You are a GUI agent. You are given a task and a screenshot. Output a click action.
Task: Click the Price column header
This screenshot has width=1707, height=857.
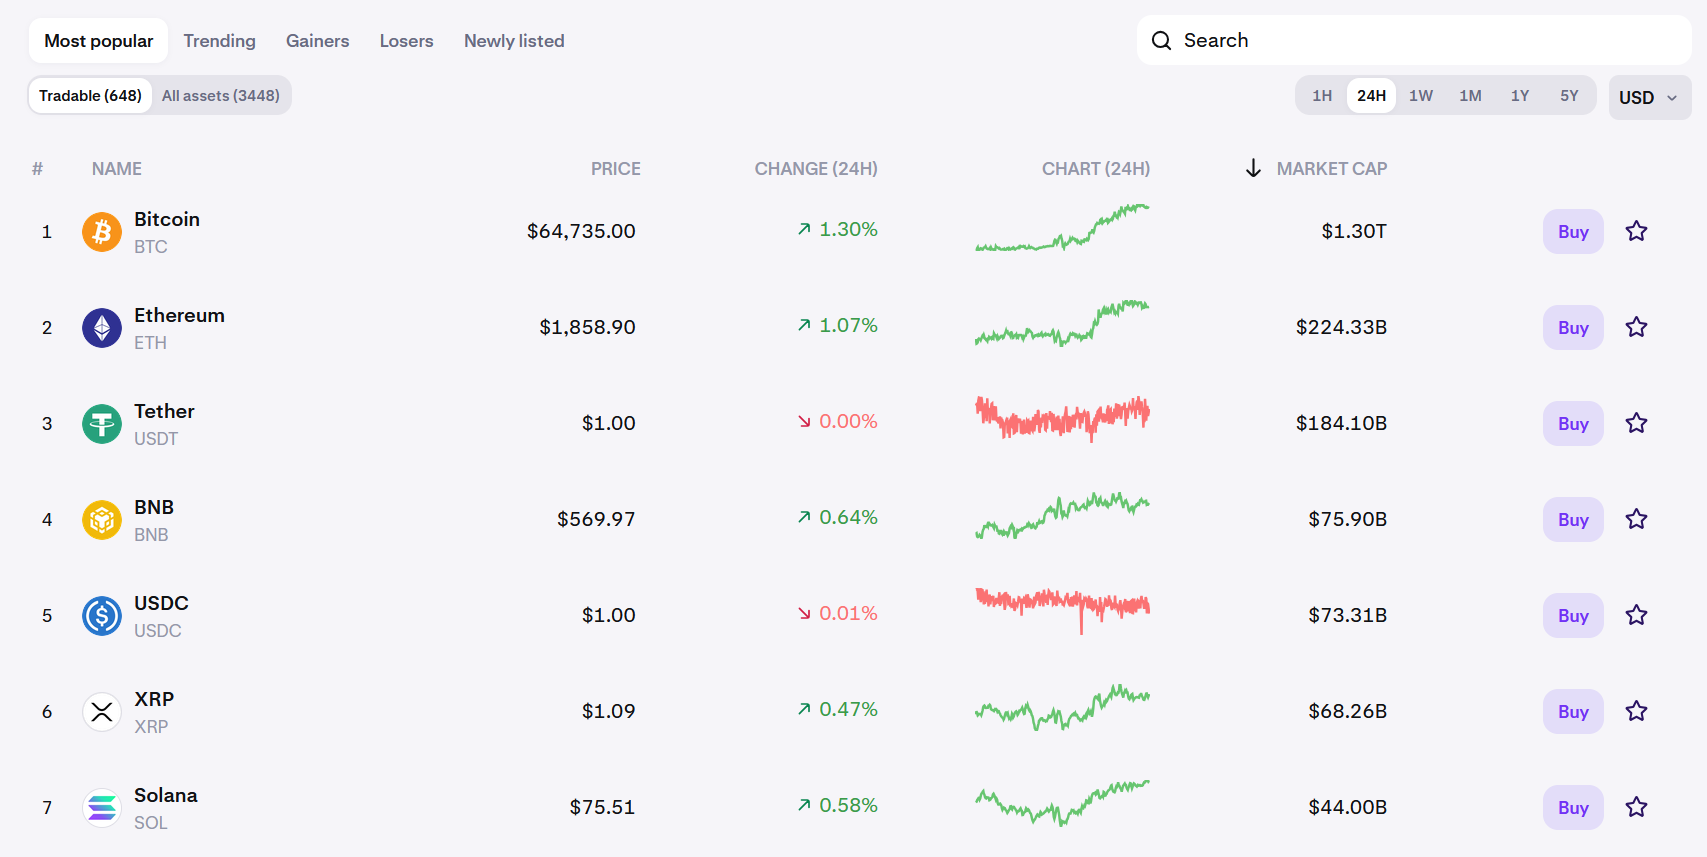point(616,169)
